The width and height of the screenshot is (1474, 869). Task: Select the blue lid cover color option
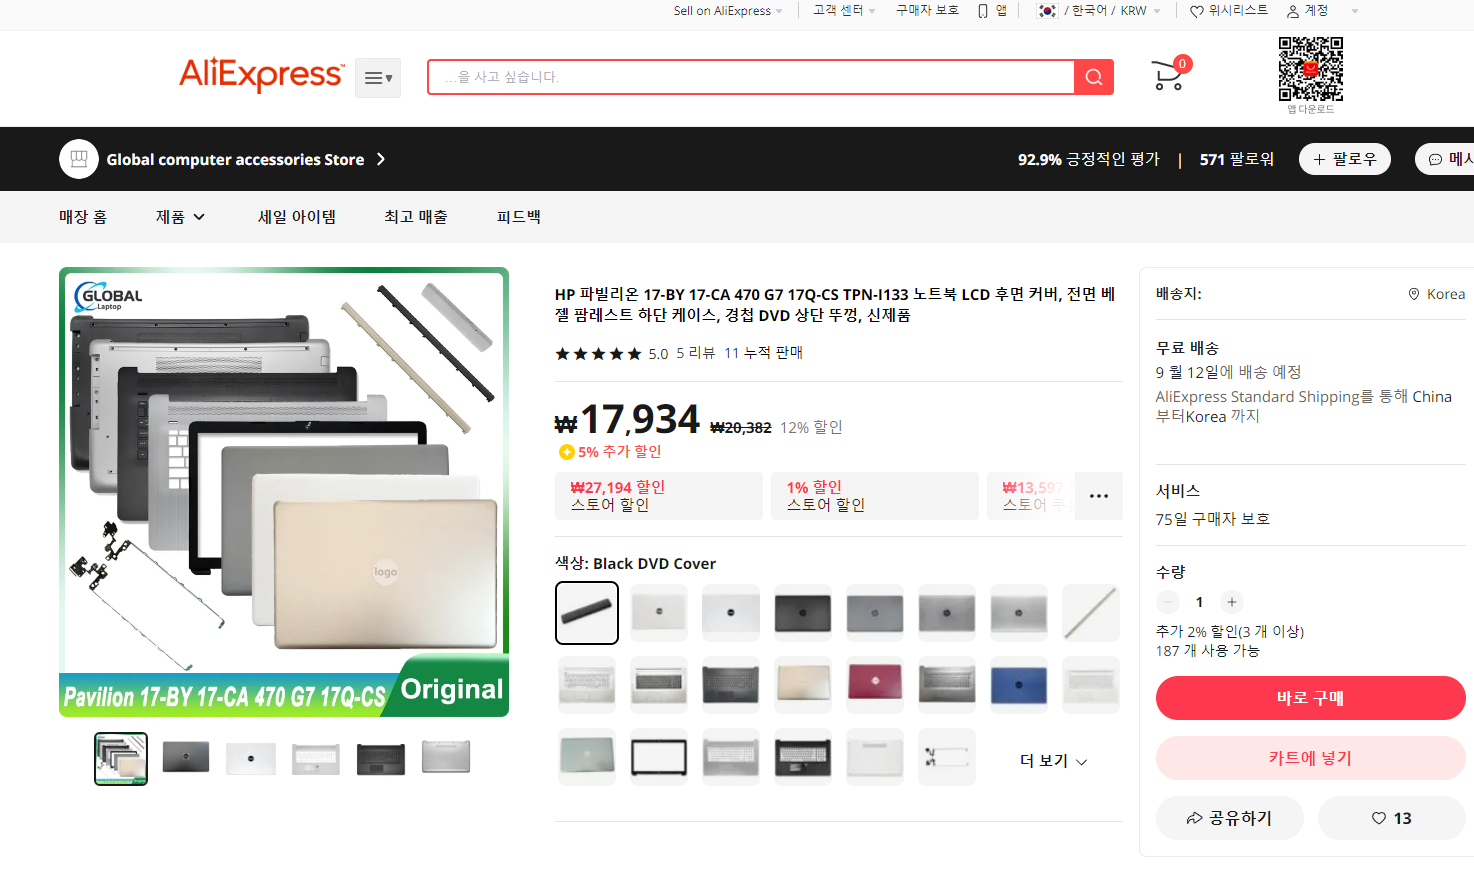[1019, 685]
